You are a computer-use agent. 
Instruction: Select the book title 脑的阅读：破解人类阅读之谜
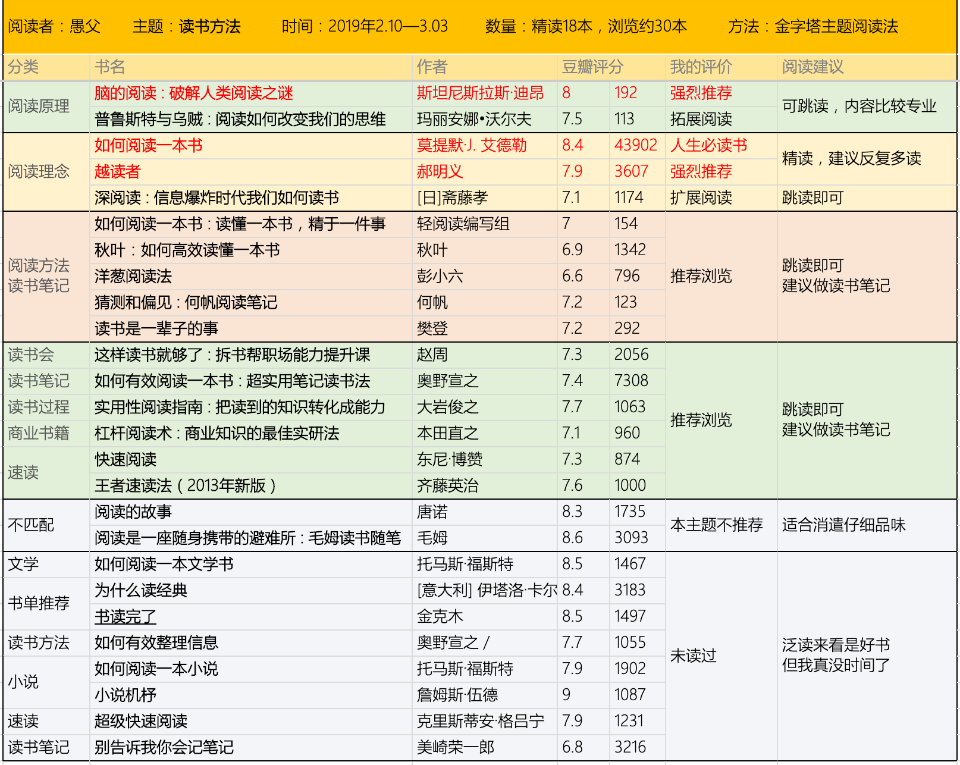pos(193,93)
